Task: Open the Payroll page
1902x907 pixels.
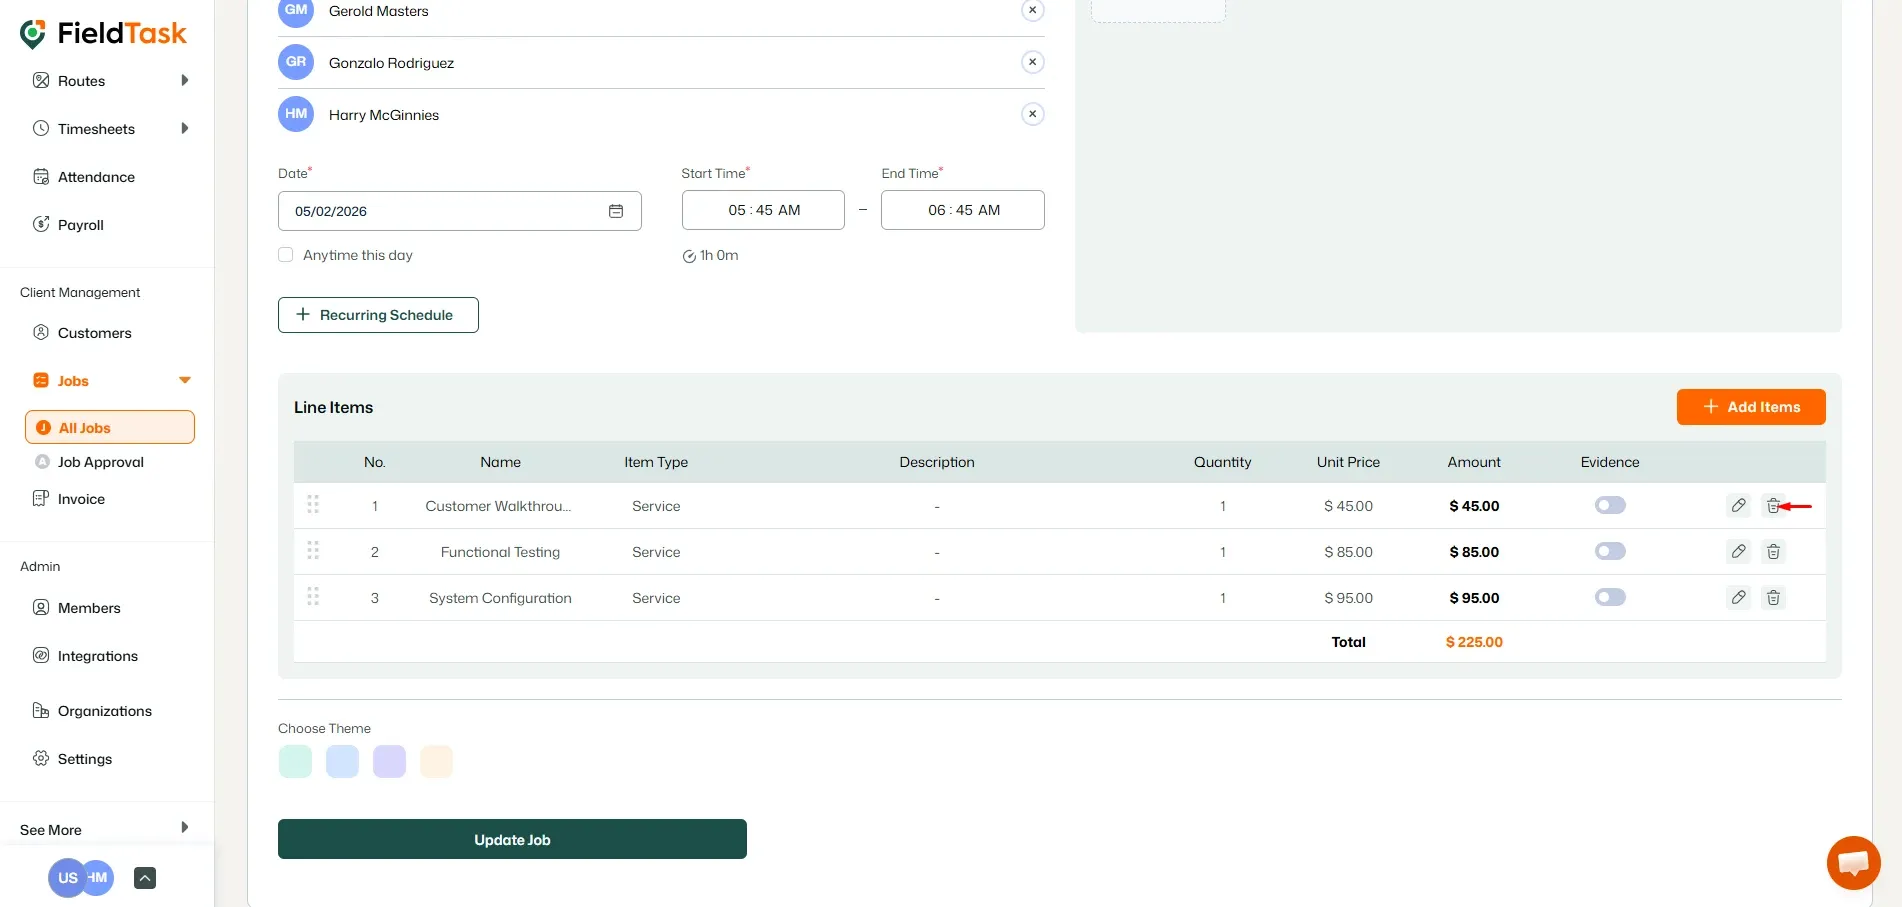Action: tap(80, 224)
